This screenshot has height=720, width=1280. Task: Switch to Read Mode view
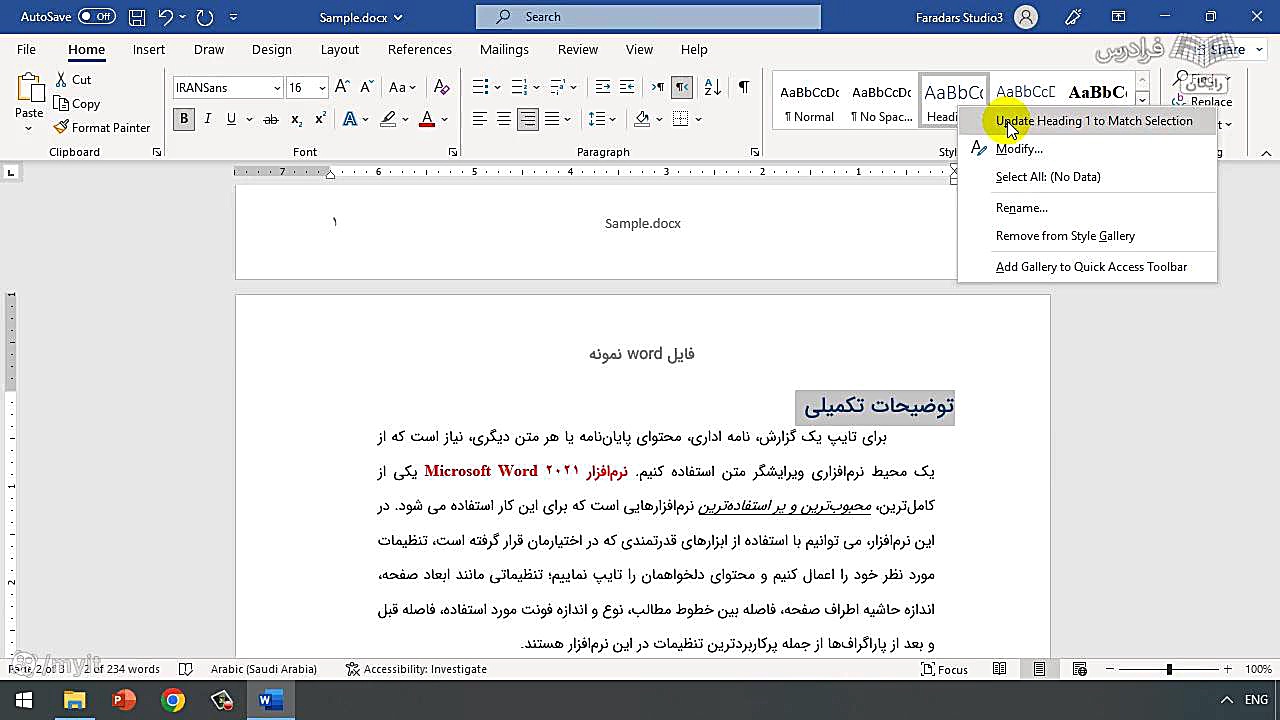1000,669
